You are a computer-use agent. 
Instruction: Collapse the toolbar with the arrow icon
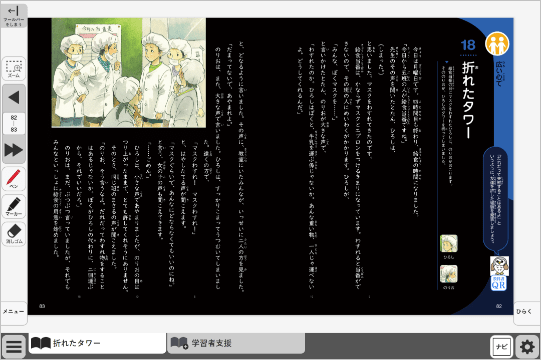(14, 16)
